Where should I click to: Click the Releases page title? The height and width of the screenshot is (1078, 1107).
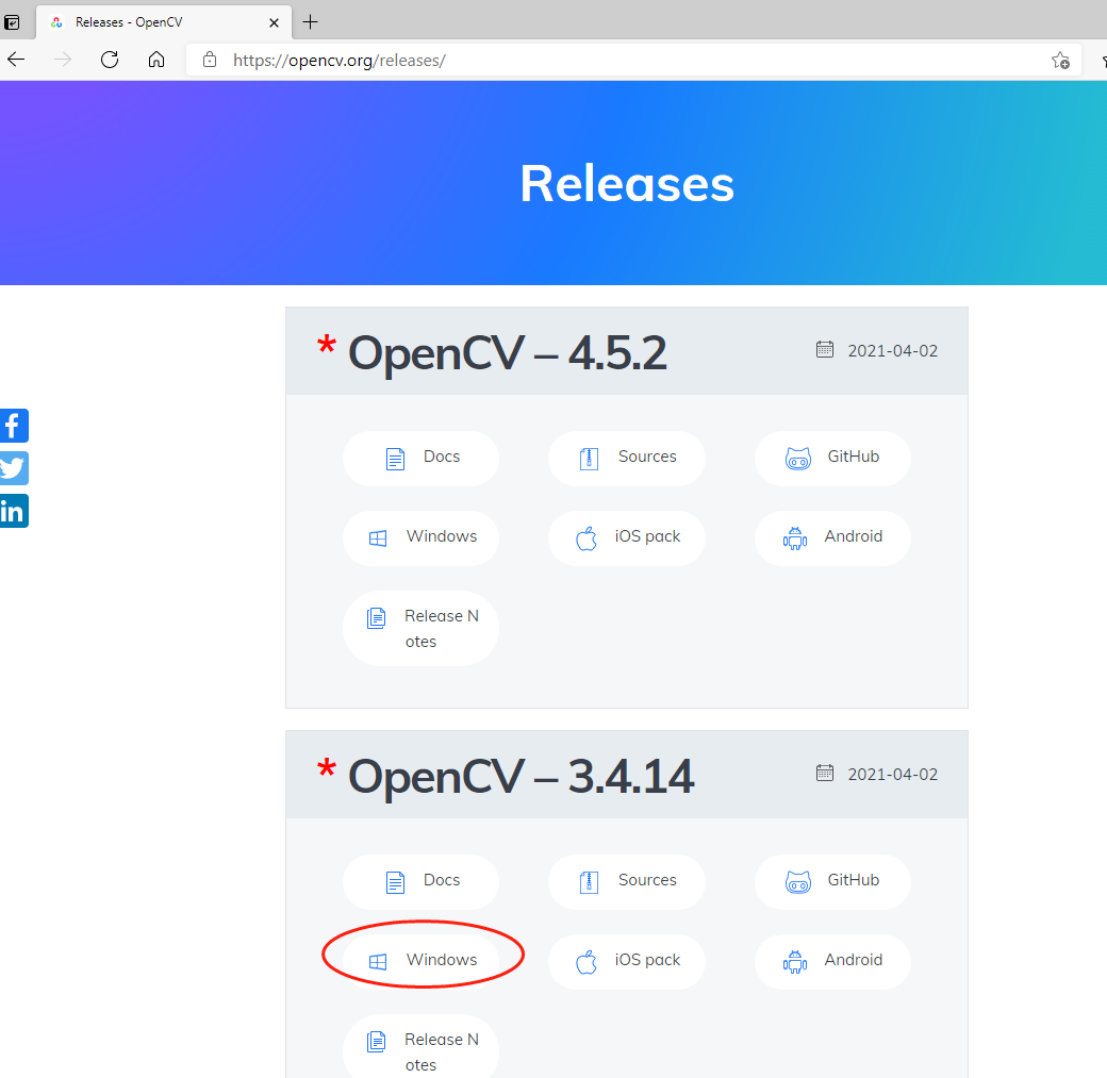click(627, 184)
